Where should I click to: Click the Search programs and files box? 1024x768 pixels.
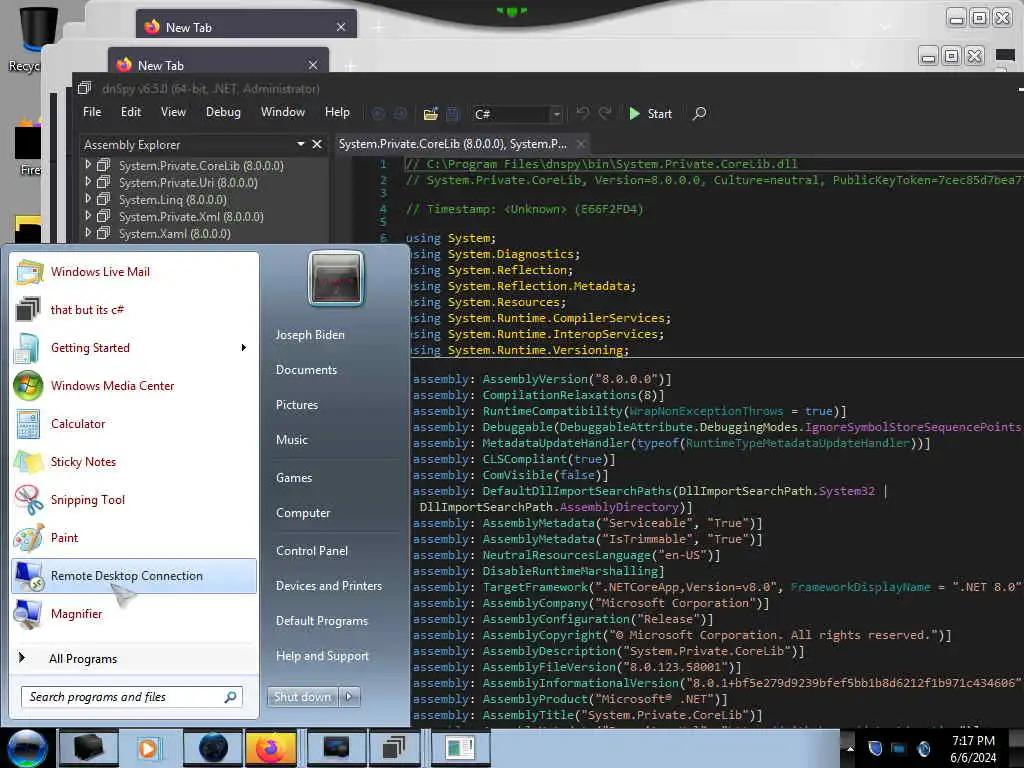coord(131,697)
